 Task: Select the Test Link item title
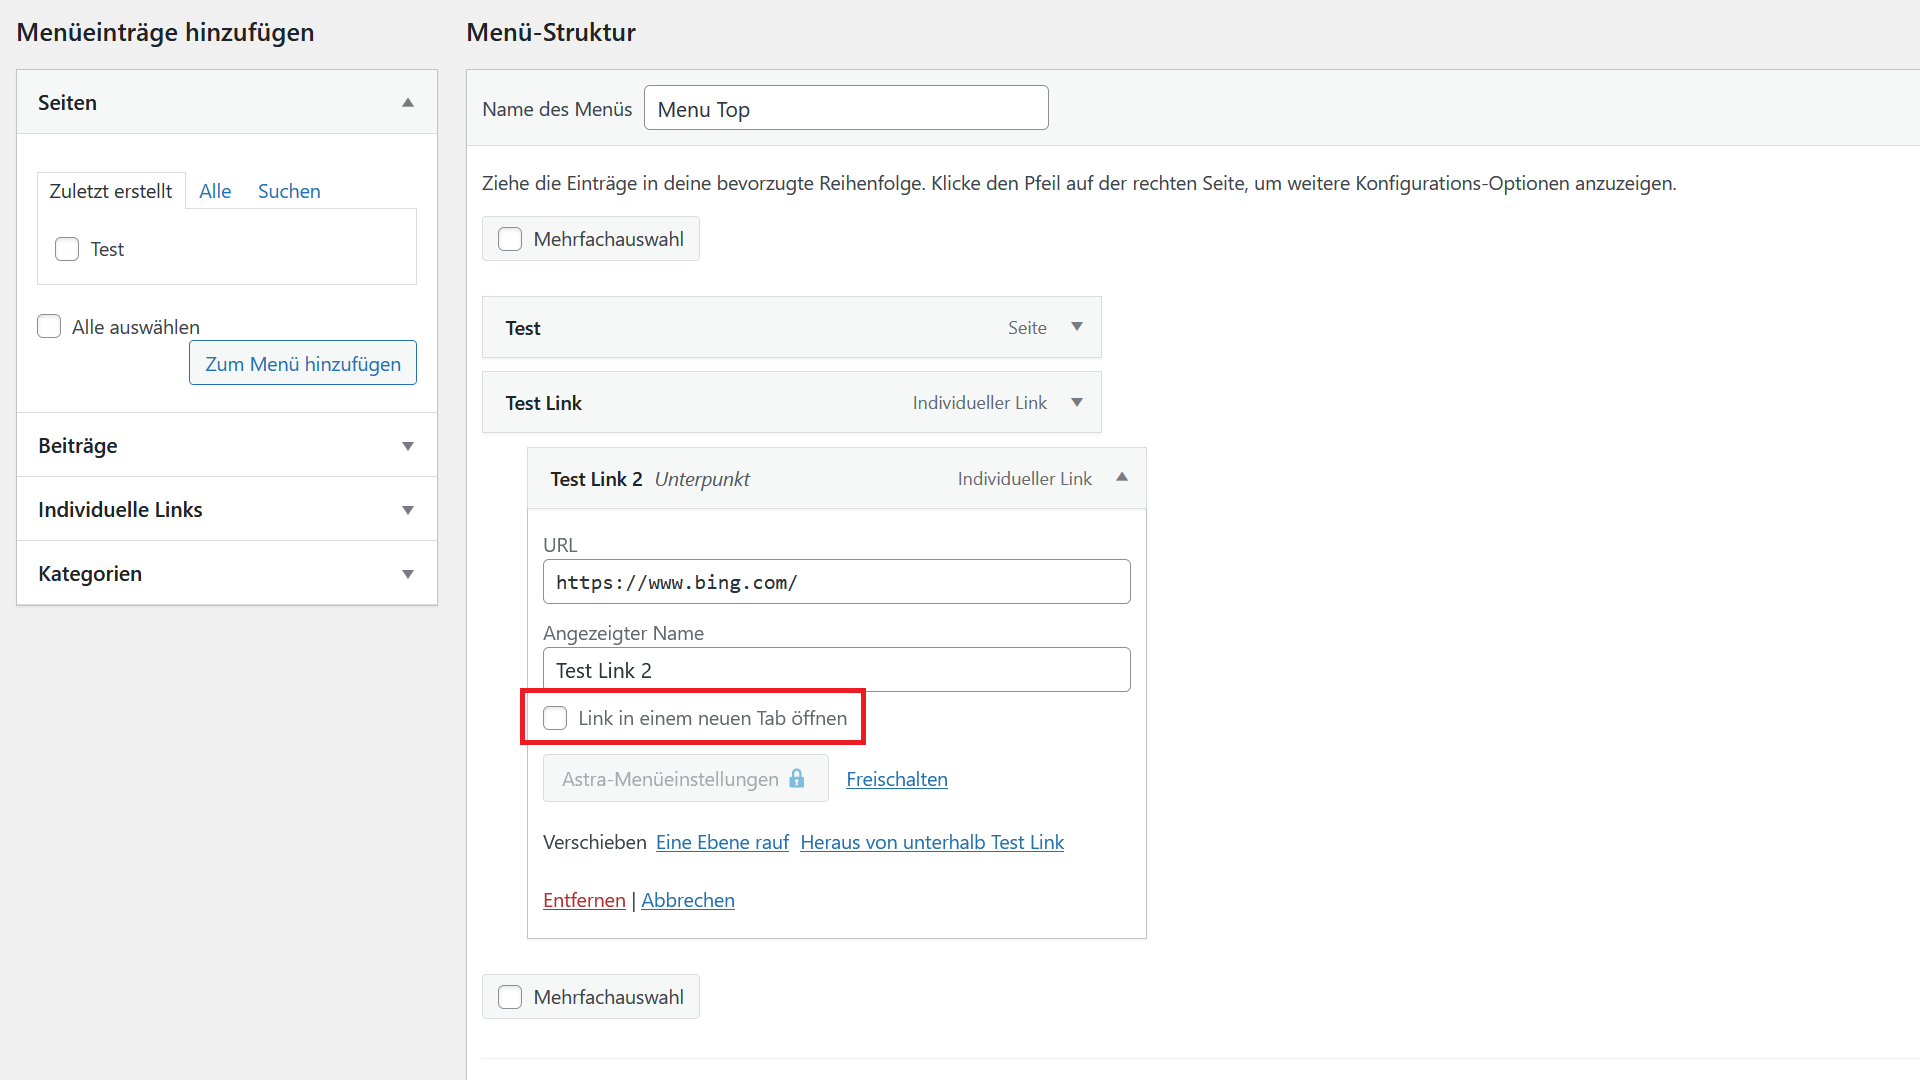(x=544, y=403)
